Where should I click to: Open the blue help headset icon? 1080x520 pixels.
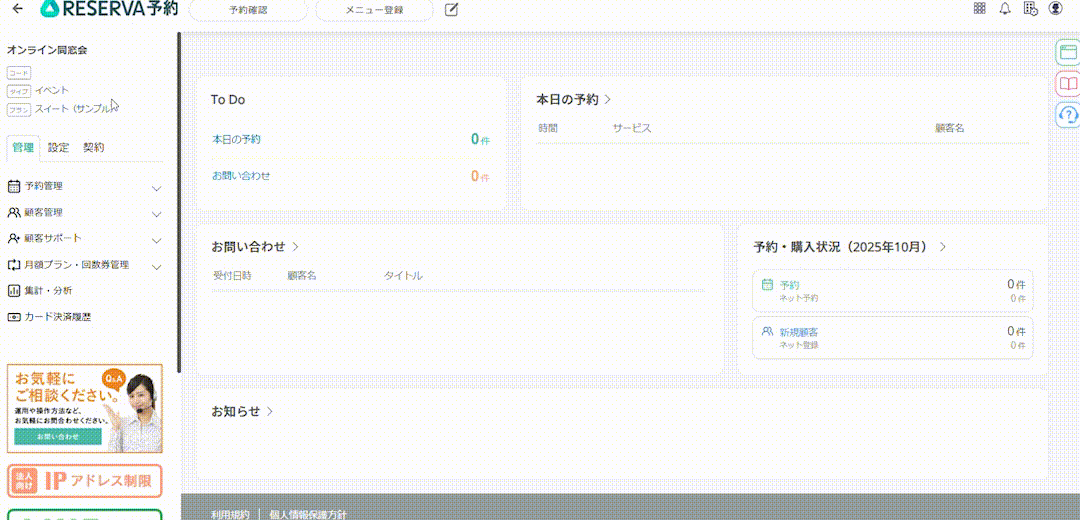coord(1068,114)
